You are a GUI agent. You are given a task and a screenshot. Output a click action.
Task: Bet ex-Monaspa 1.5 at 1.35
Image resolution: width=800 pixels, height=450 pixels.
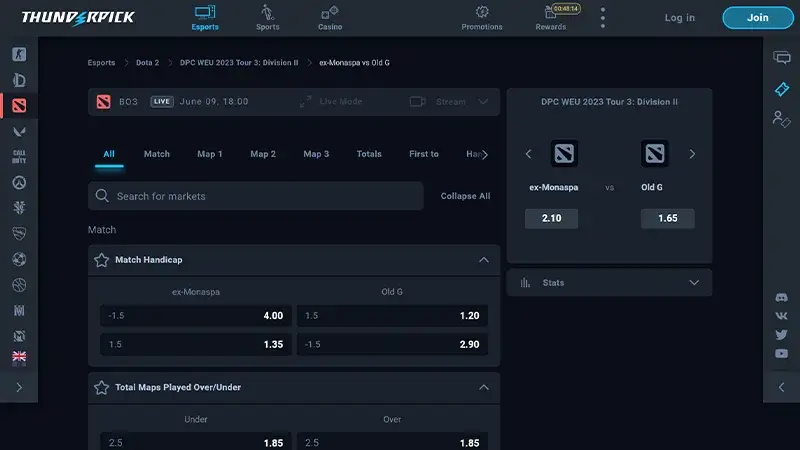195,344
